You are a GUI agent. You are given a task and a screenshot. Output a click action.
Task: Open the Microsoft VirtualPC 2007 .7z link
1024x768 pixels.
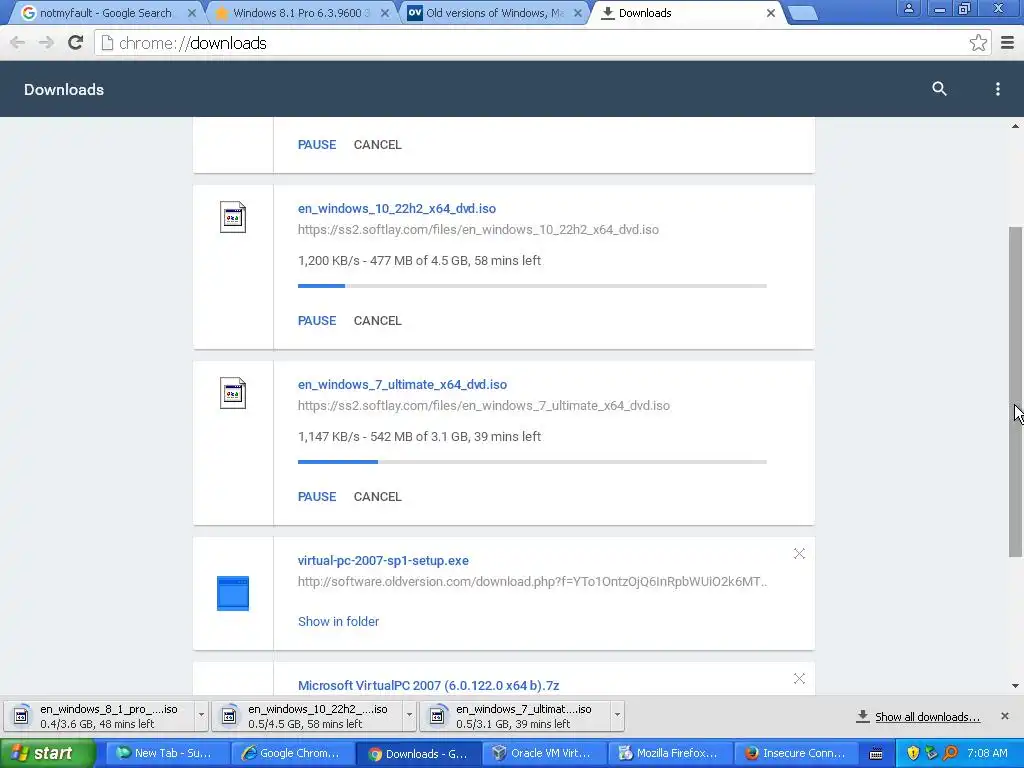428,686
